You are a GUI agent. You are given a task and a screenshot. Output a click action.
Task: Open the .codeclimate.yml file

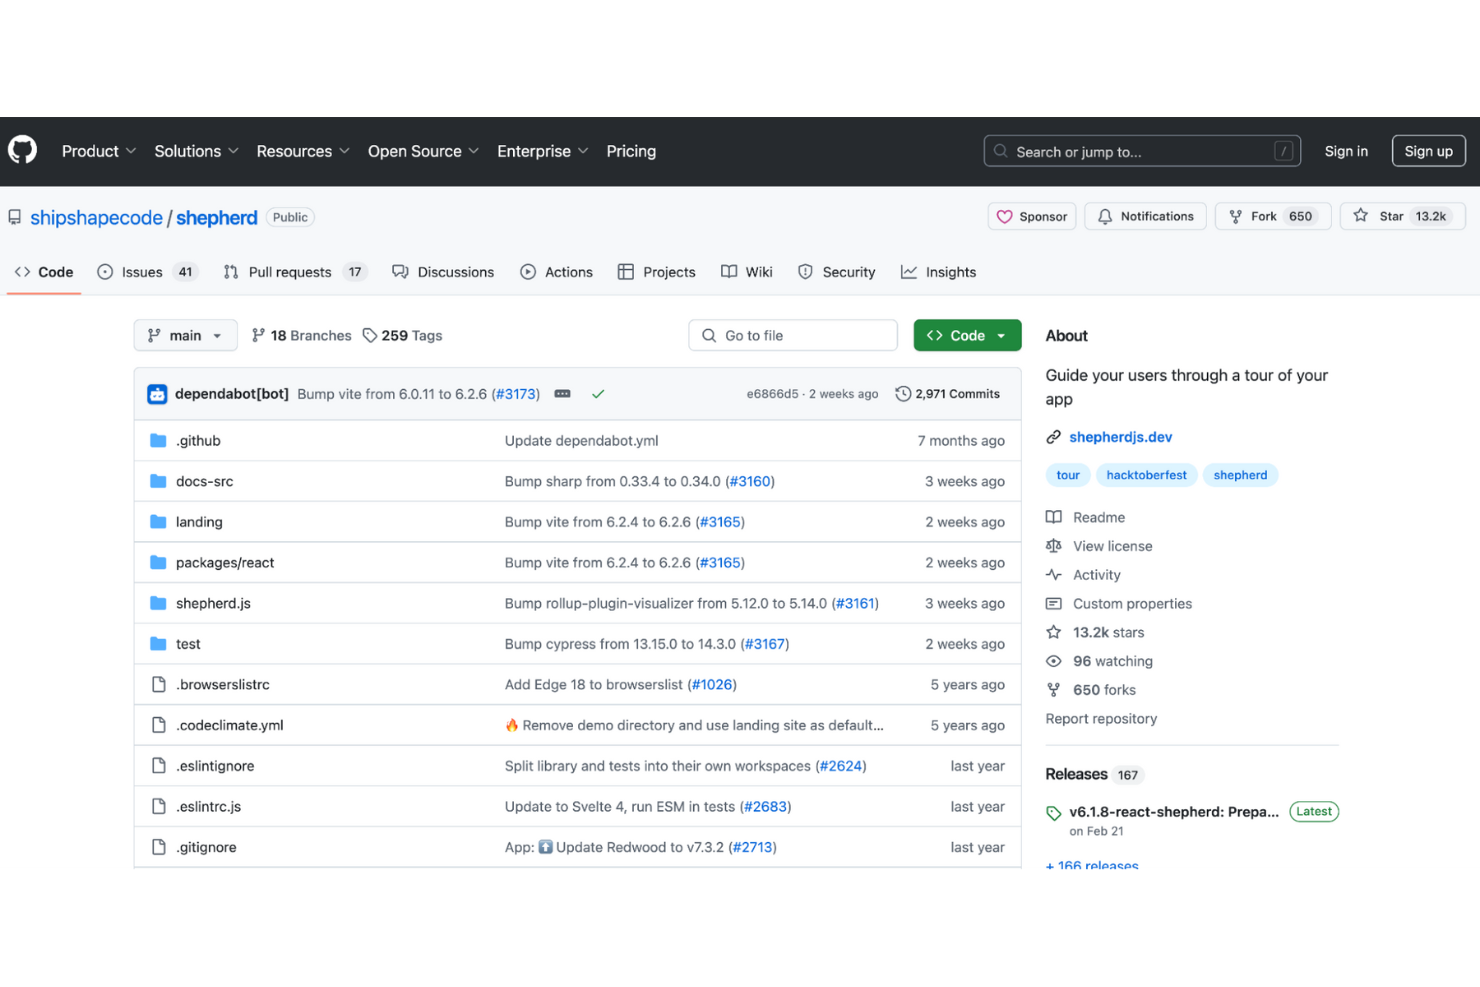point(230,725)
